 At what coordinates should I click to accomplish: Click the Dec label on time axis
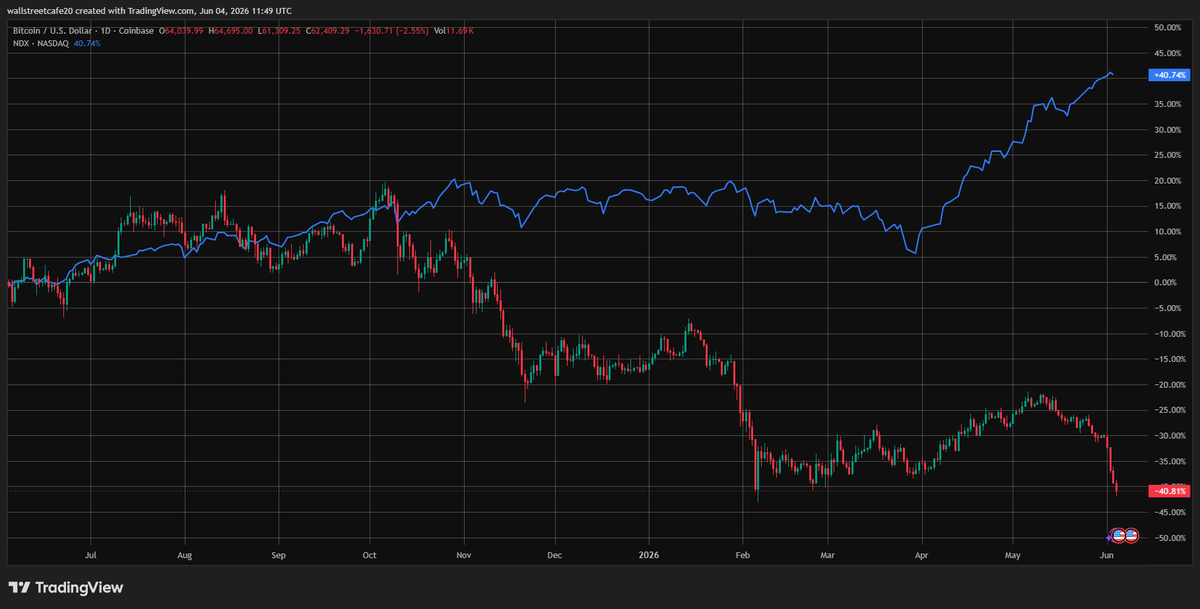(555, 553)
